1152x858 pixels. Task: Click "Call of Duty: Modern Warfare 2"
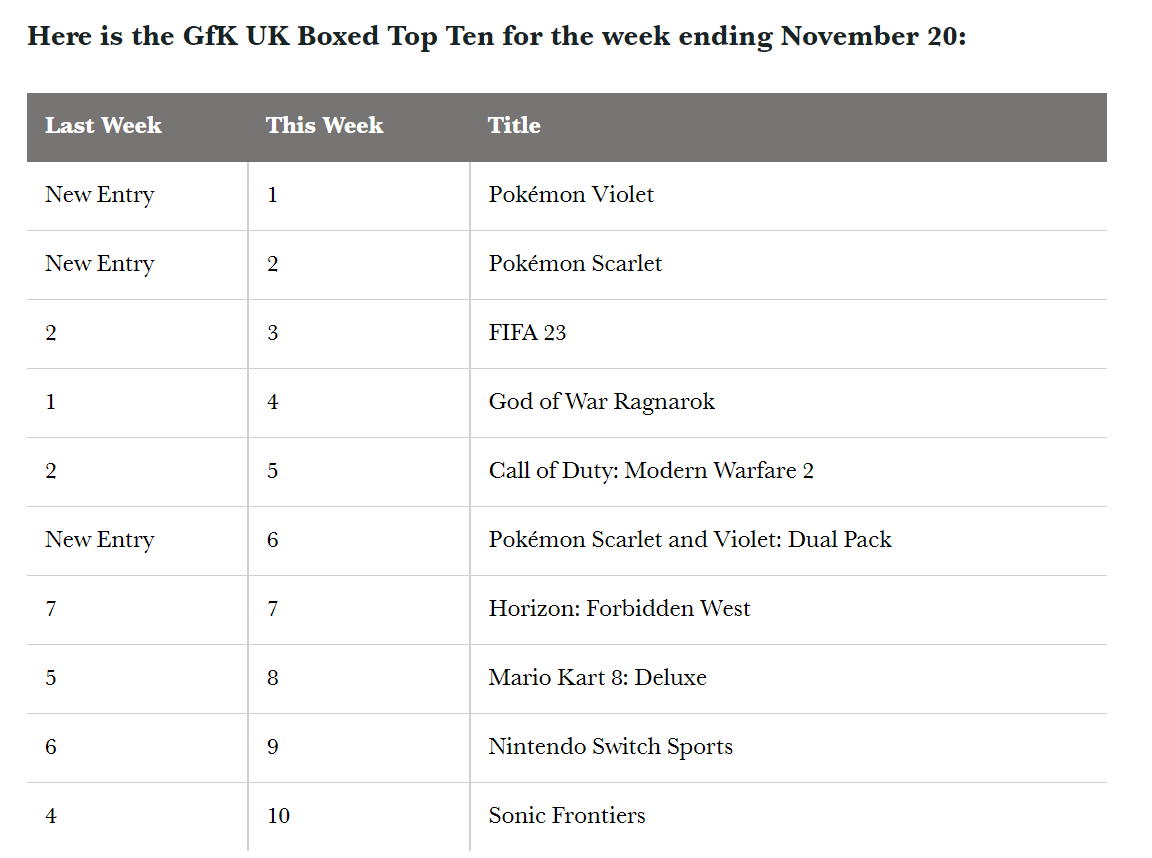click(651, 471)
